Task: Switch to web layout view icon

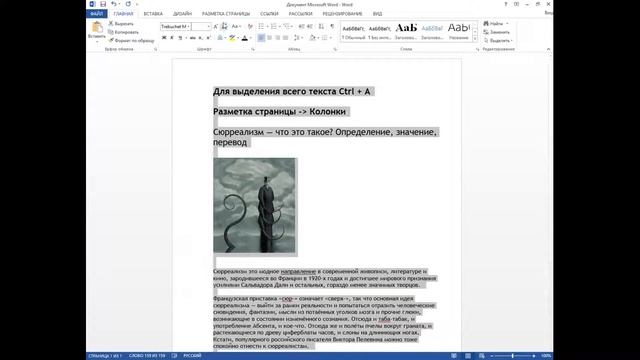Action: (x=482, y=356)
